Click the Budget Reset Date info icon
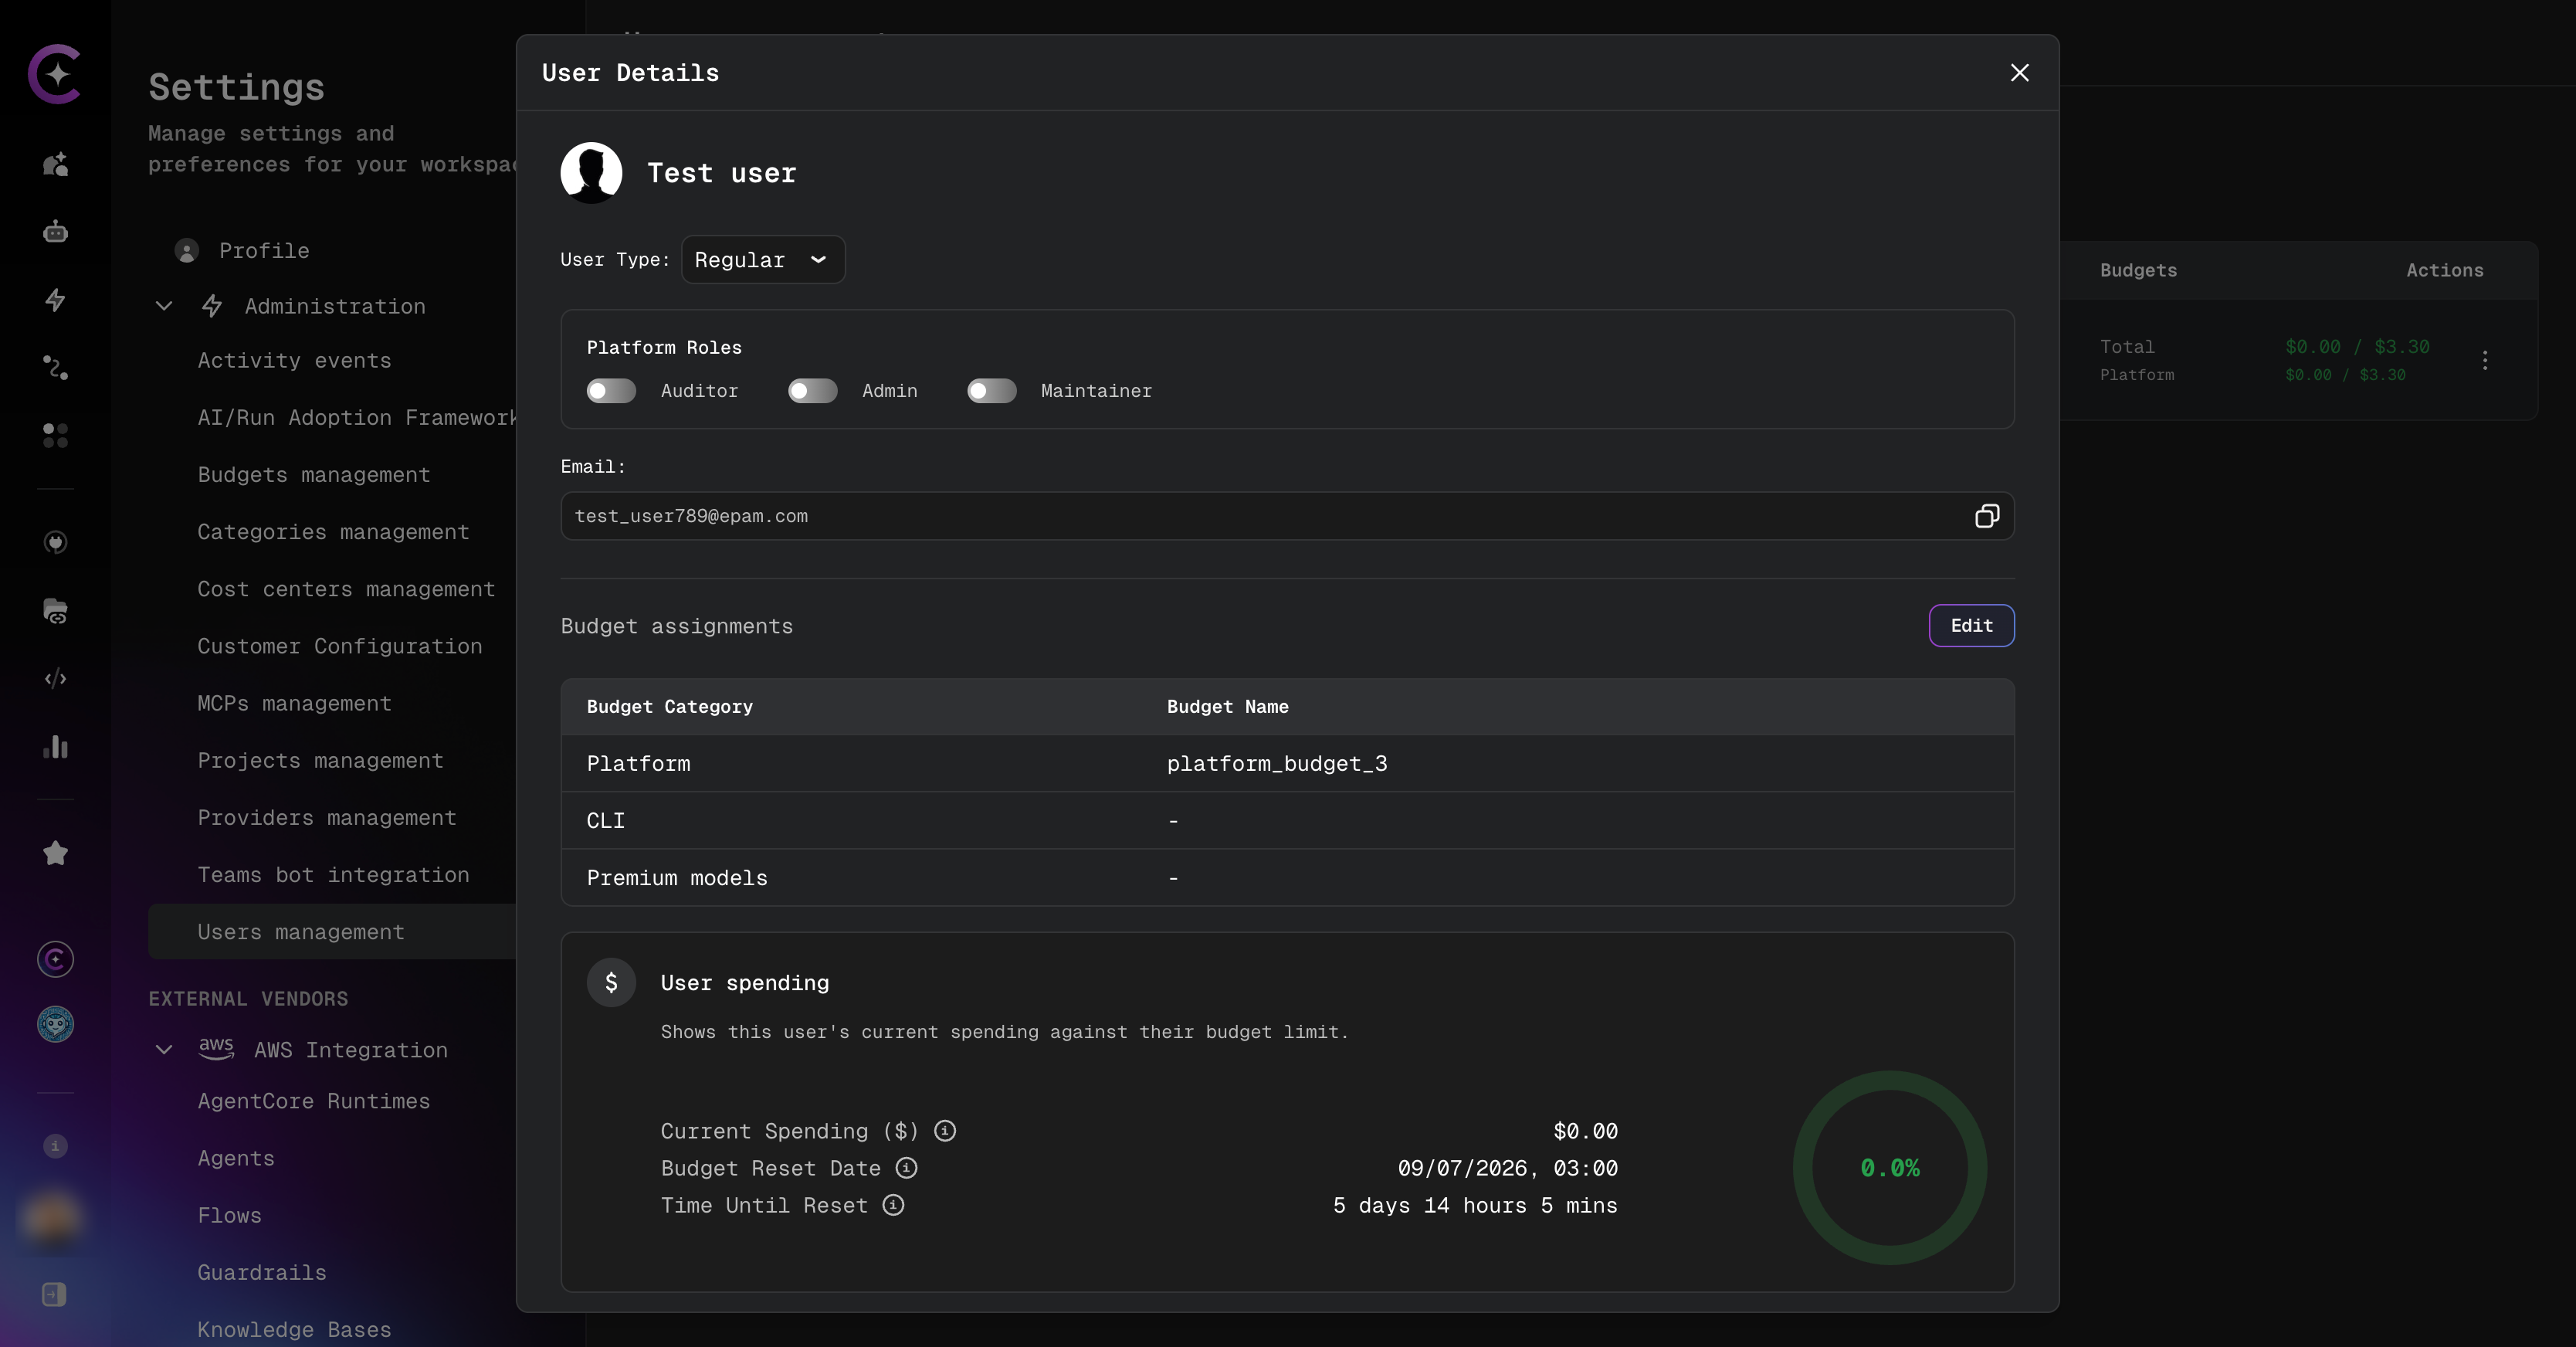The width and height of the screenshot is (2576, 1347). [x=906, y=1168]
